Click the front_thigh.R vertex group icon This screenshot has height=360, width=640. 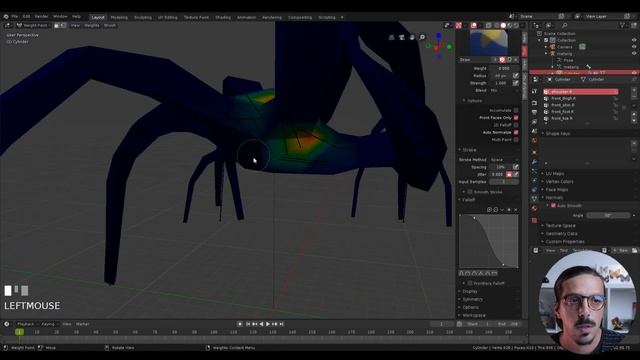[x=547, y=98]
